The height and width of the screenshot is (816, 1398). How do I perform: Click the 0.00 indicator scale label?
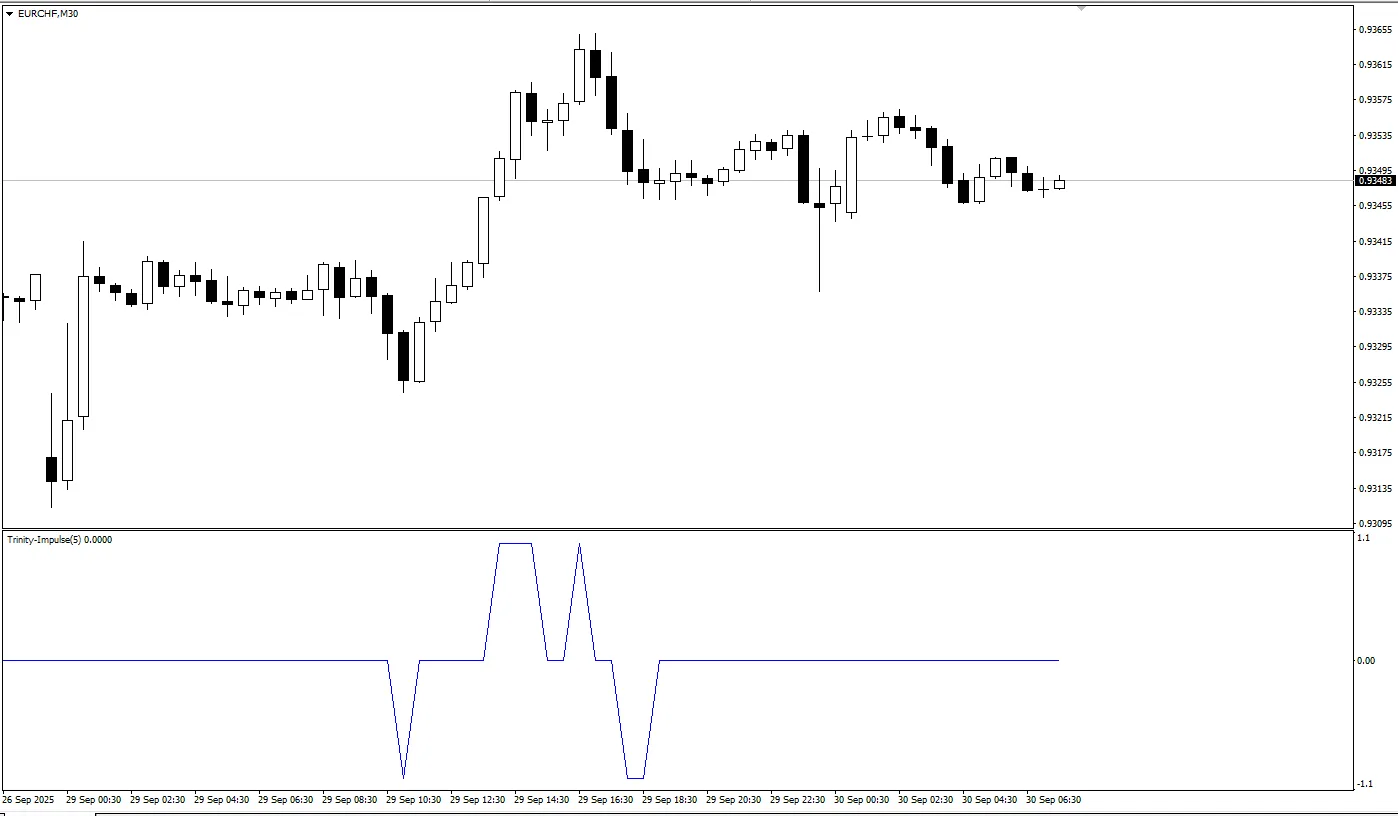1366,661
